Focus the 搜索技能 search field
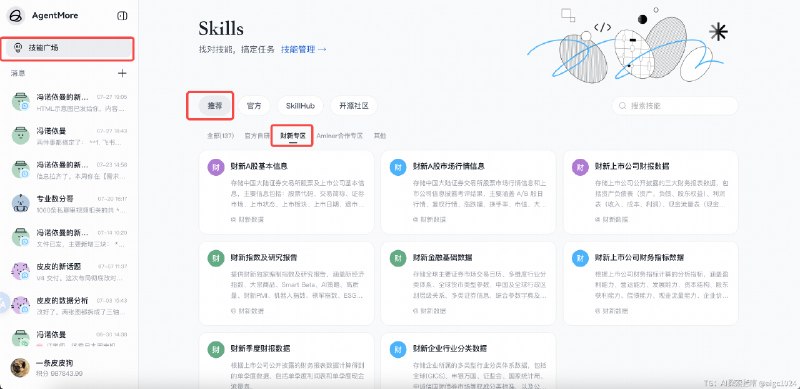The height and width of the screenshot is (389, 800). [674, 106]
